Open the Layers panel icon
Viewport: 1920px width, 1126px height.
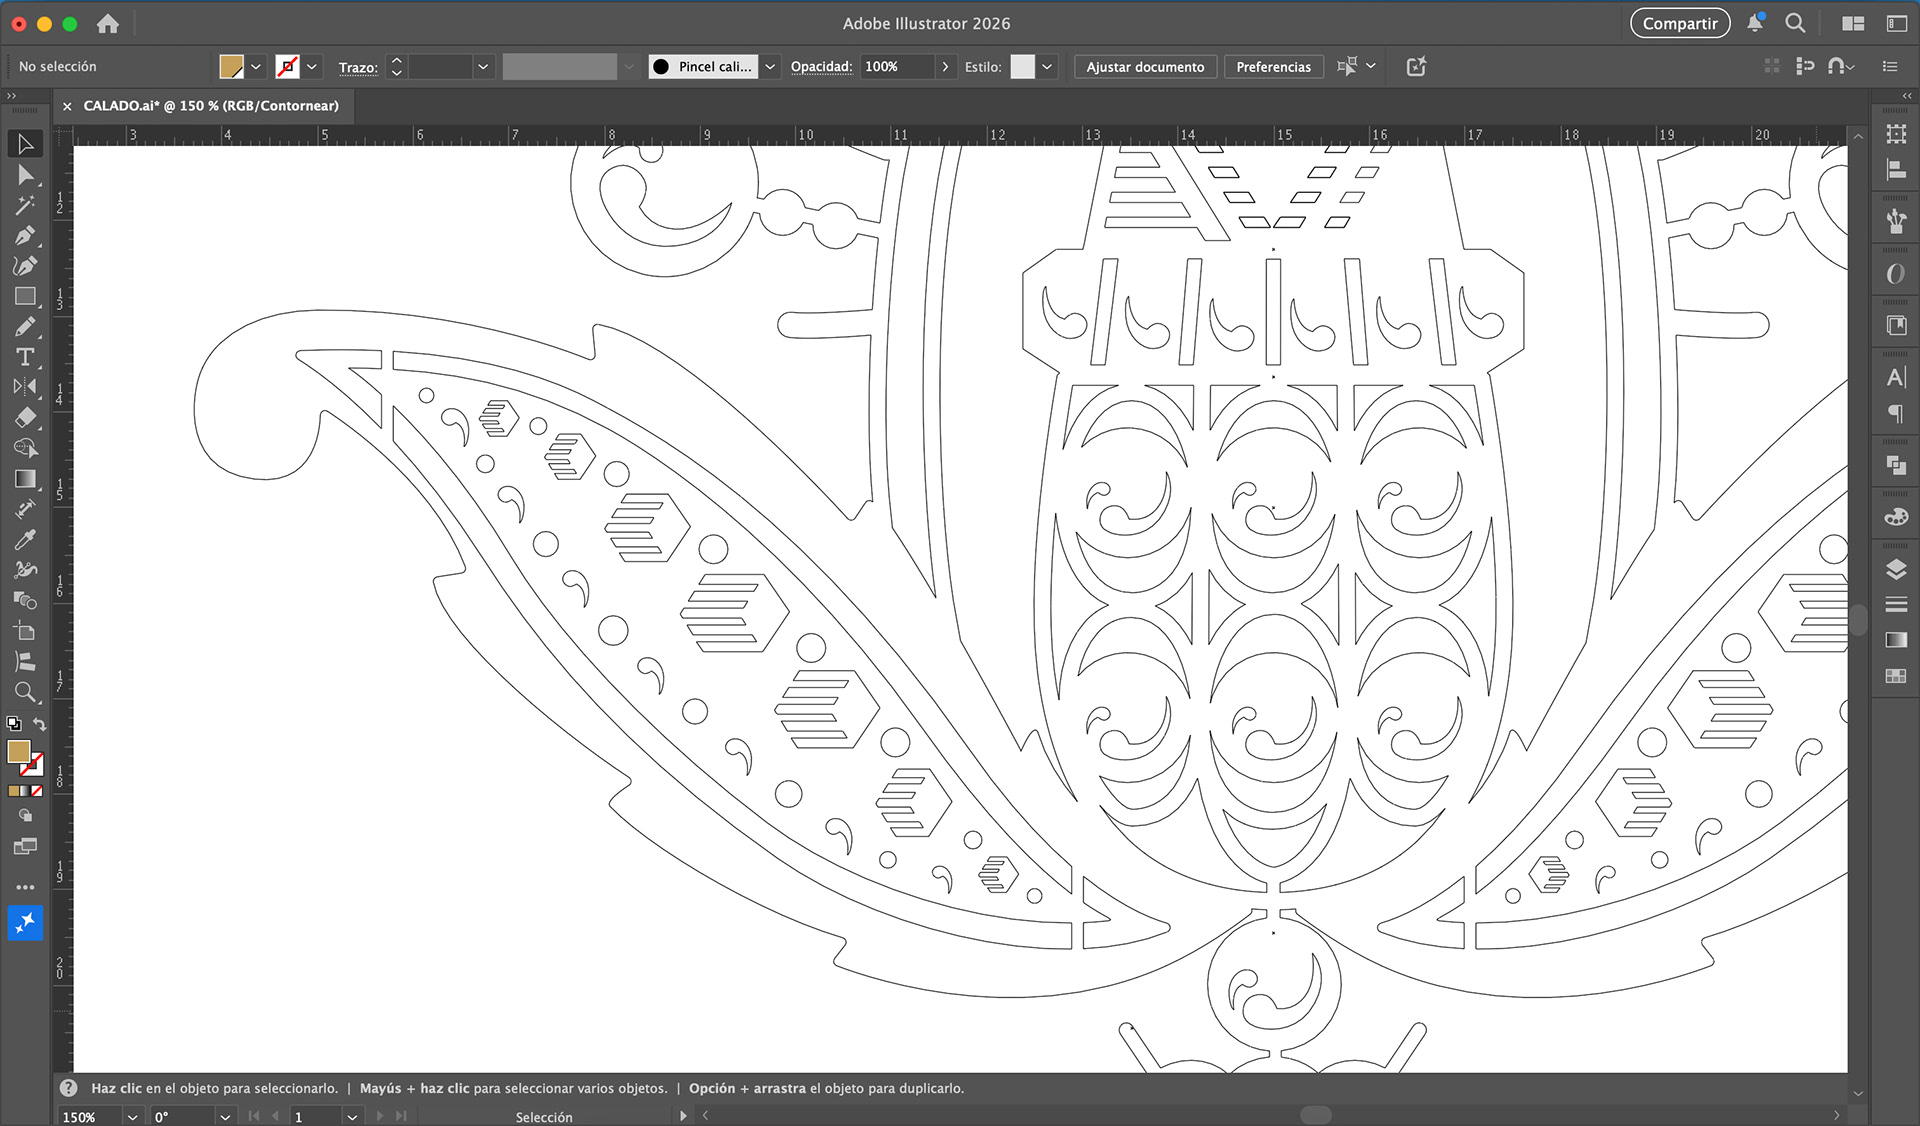(x=1895, y=569)
